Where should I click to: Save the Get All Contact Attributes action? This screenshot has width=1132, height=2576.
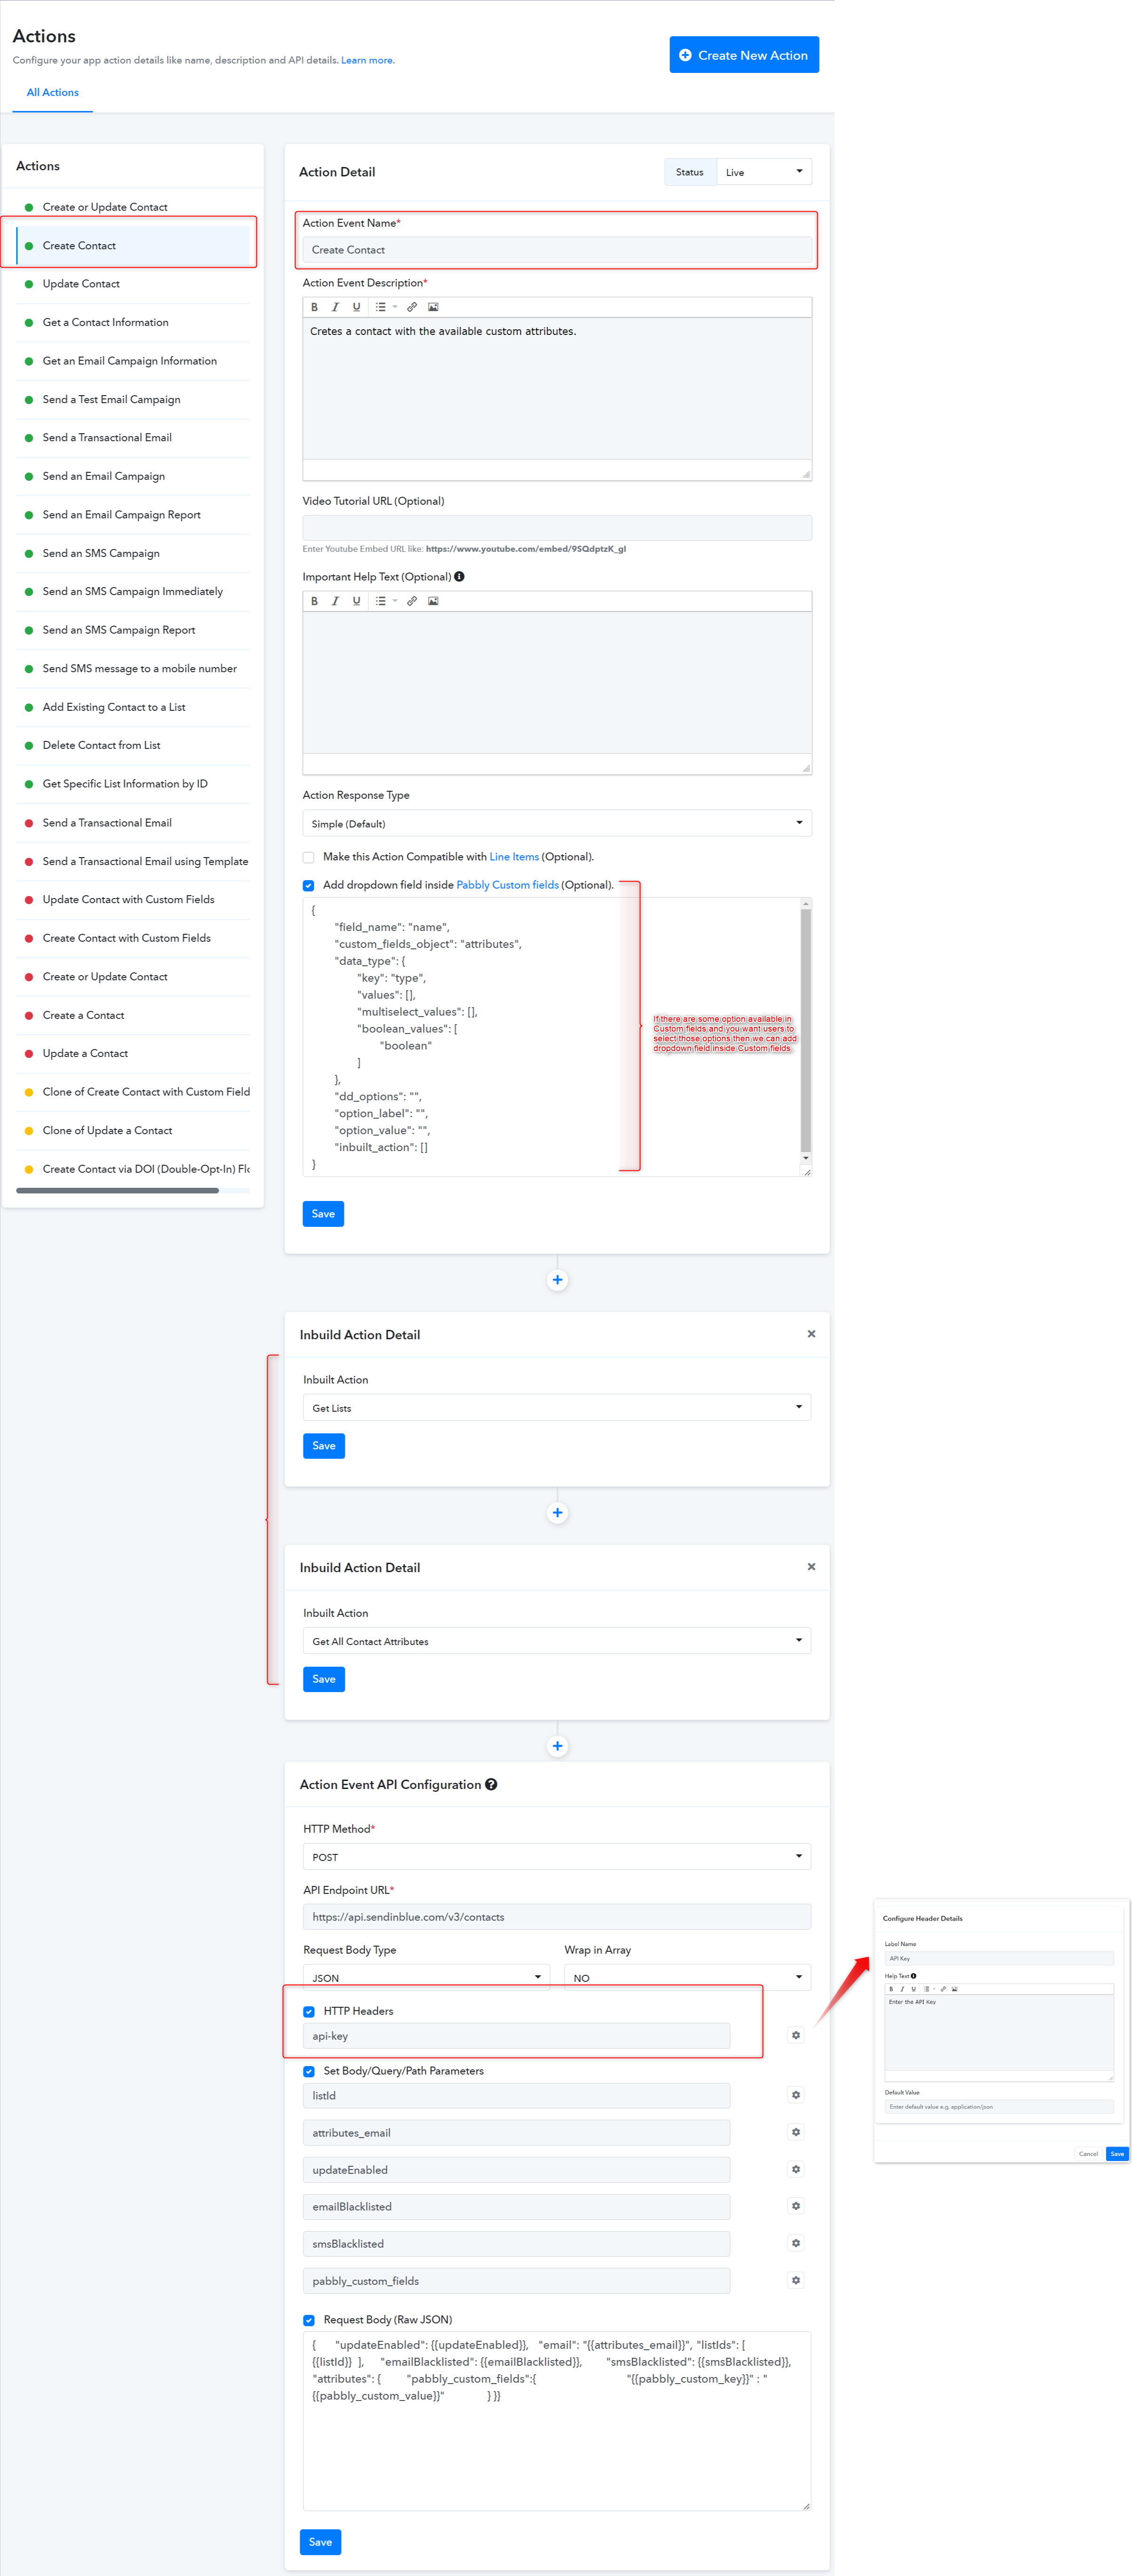(x=324, y=1679)
